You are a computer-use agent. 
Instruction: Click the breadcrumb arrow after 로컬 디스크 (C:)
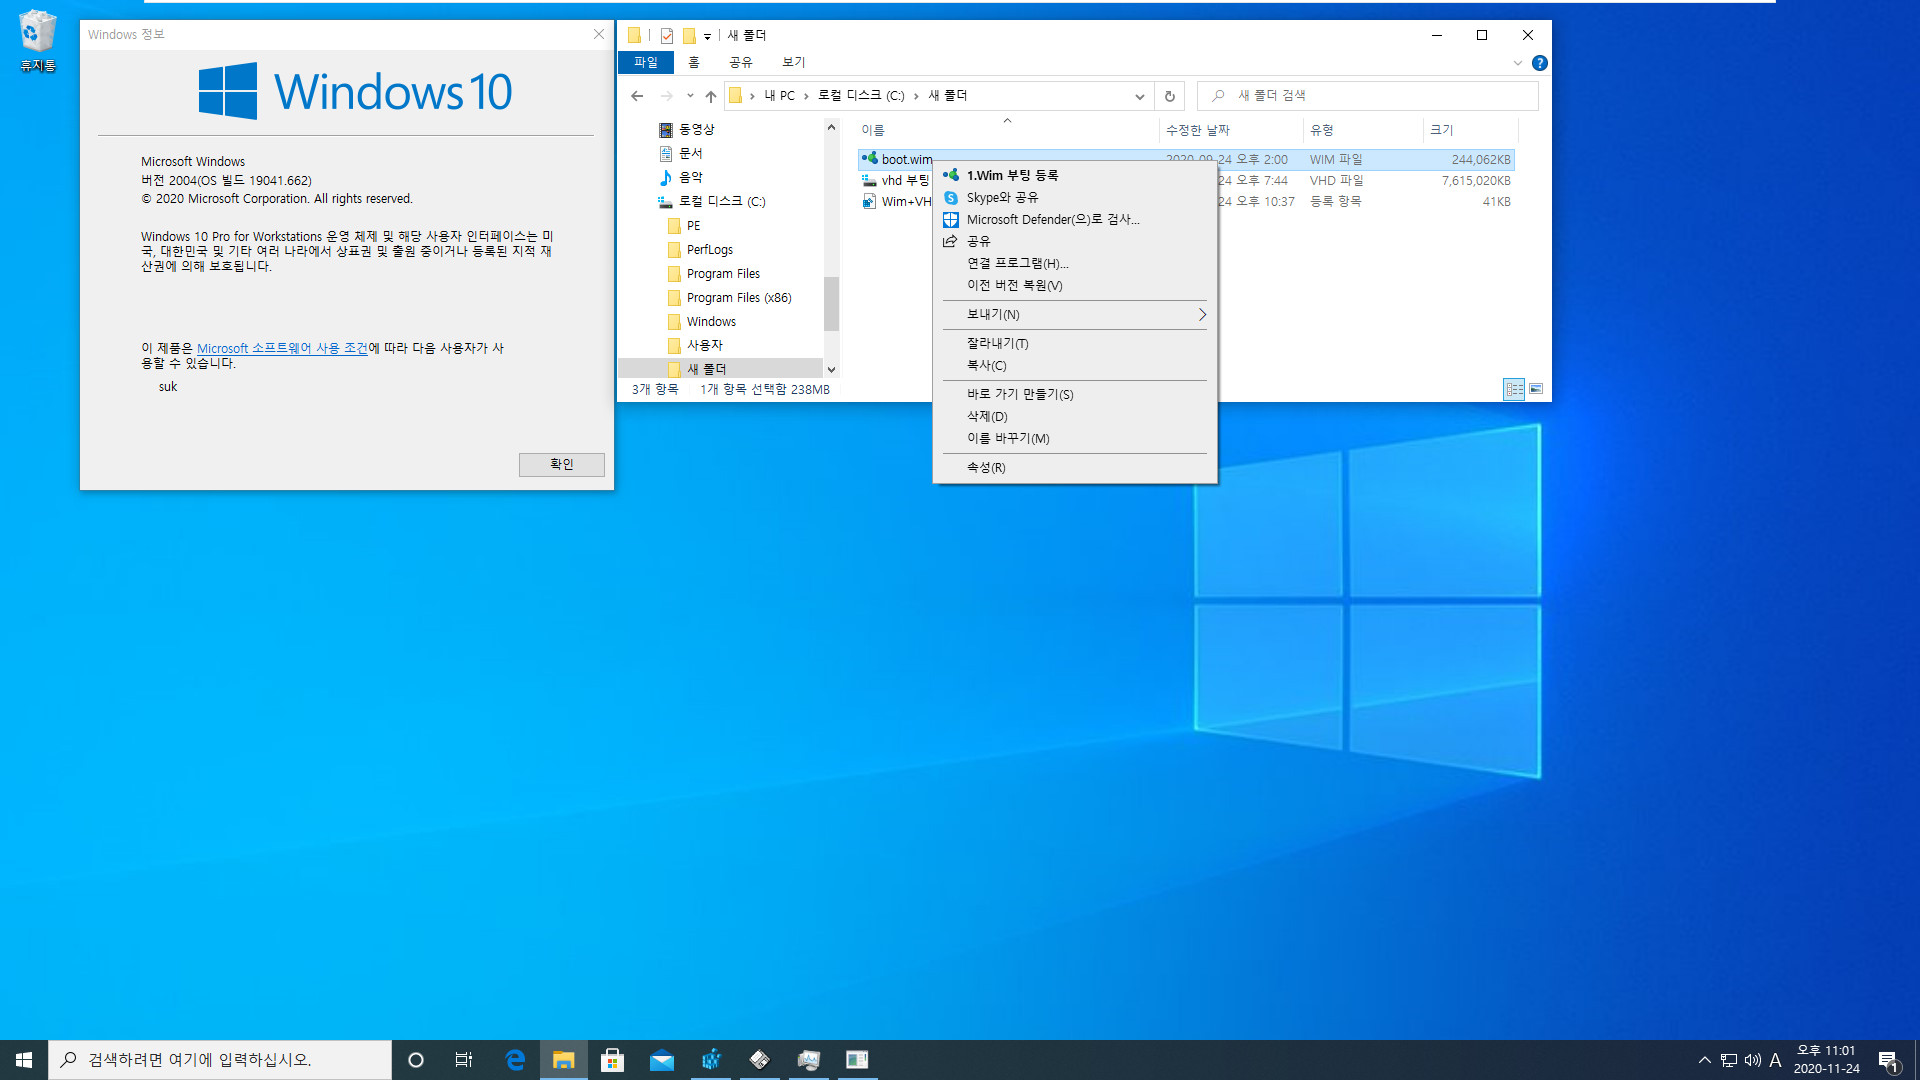pyautogui.click(x=916, y=96)
